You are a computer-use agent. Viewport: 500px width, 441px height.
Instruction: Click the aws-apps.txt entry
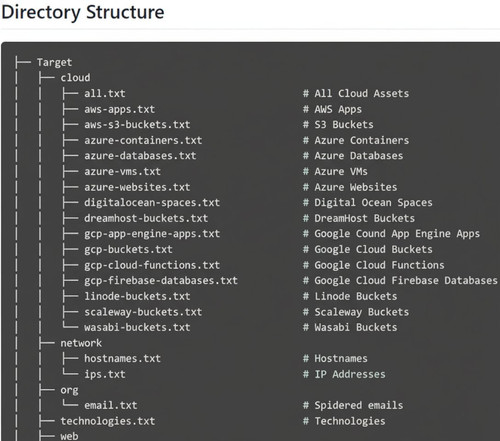coord(119,109)
